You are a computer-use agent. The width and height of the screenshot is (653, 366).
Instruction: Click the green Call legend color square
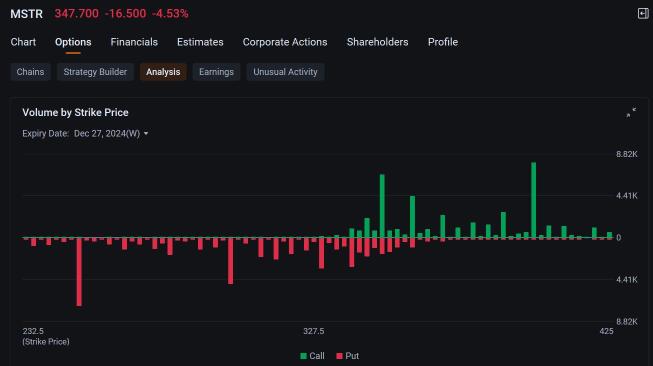[303, 356]
